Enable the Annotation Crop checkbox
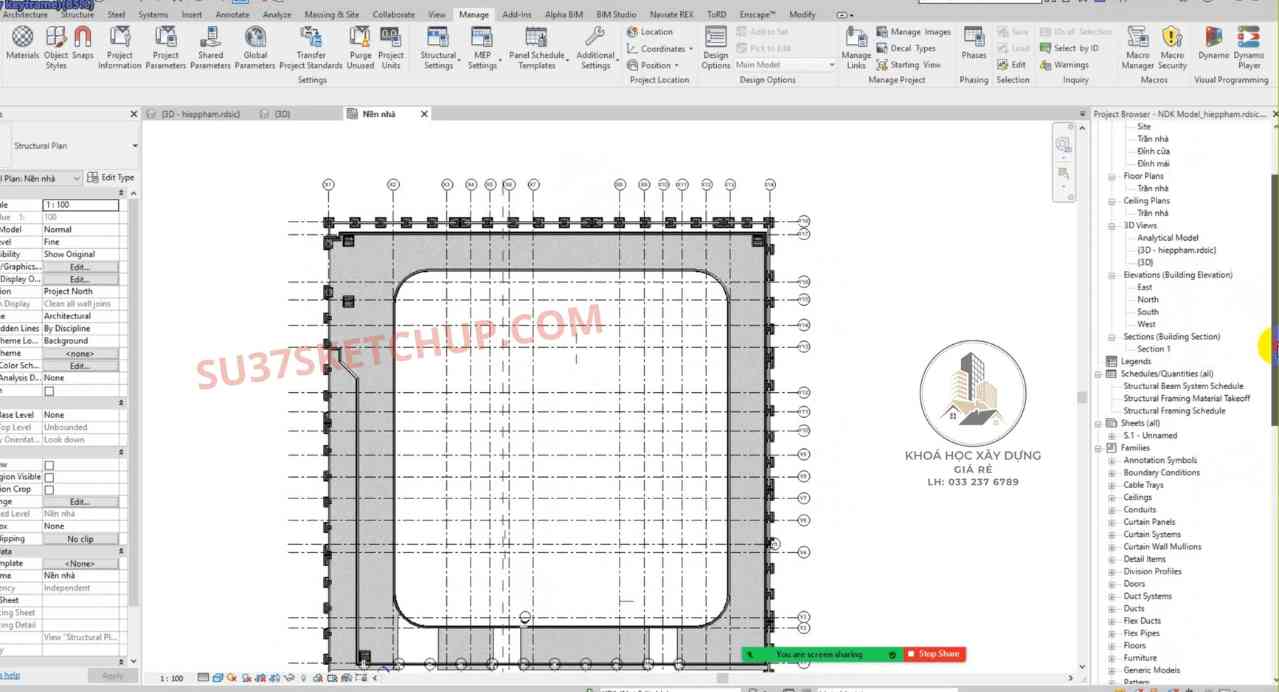This screenshot has width=1279, height=692. (x=49, y=490)
